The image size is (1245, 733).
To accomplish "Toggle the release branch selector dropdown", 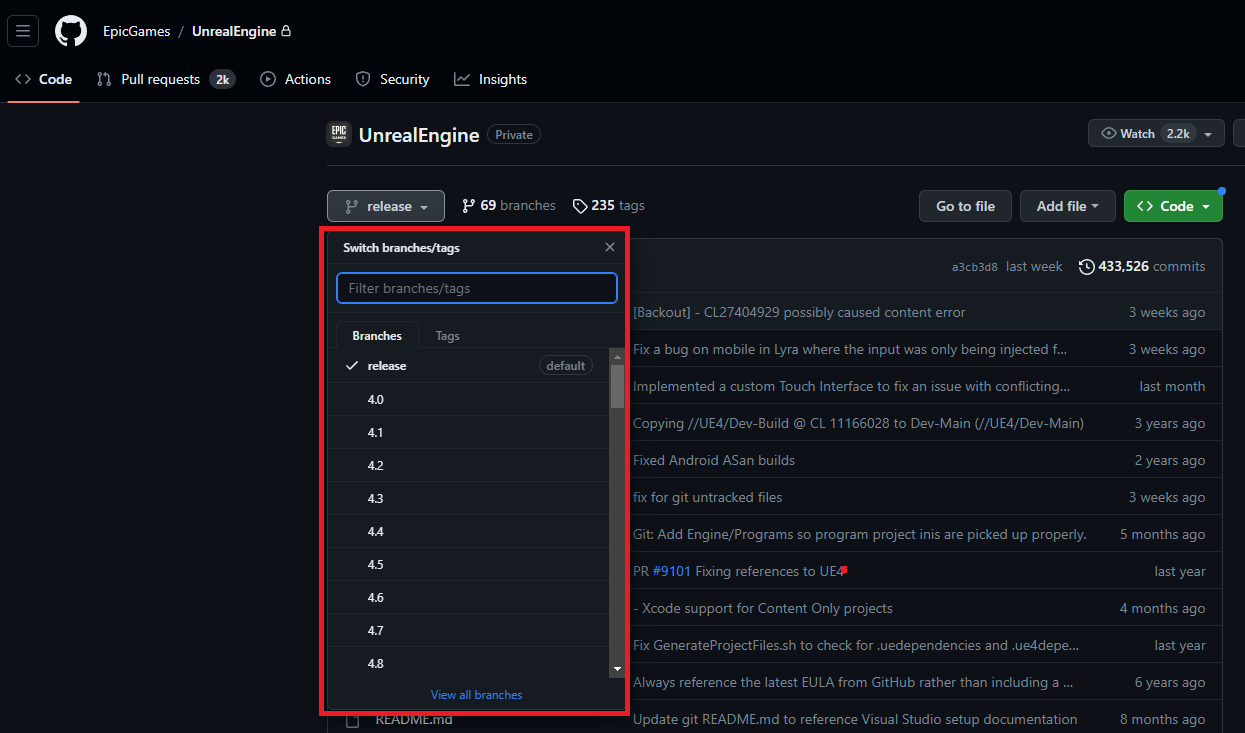I will point(386,206).
